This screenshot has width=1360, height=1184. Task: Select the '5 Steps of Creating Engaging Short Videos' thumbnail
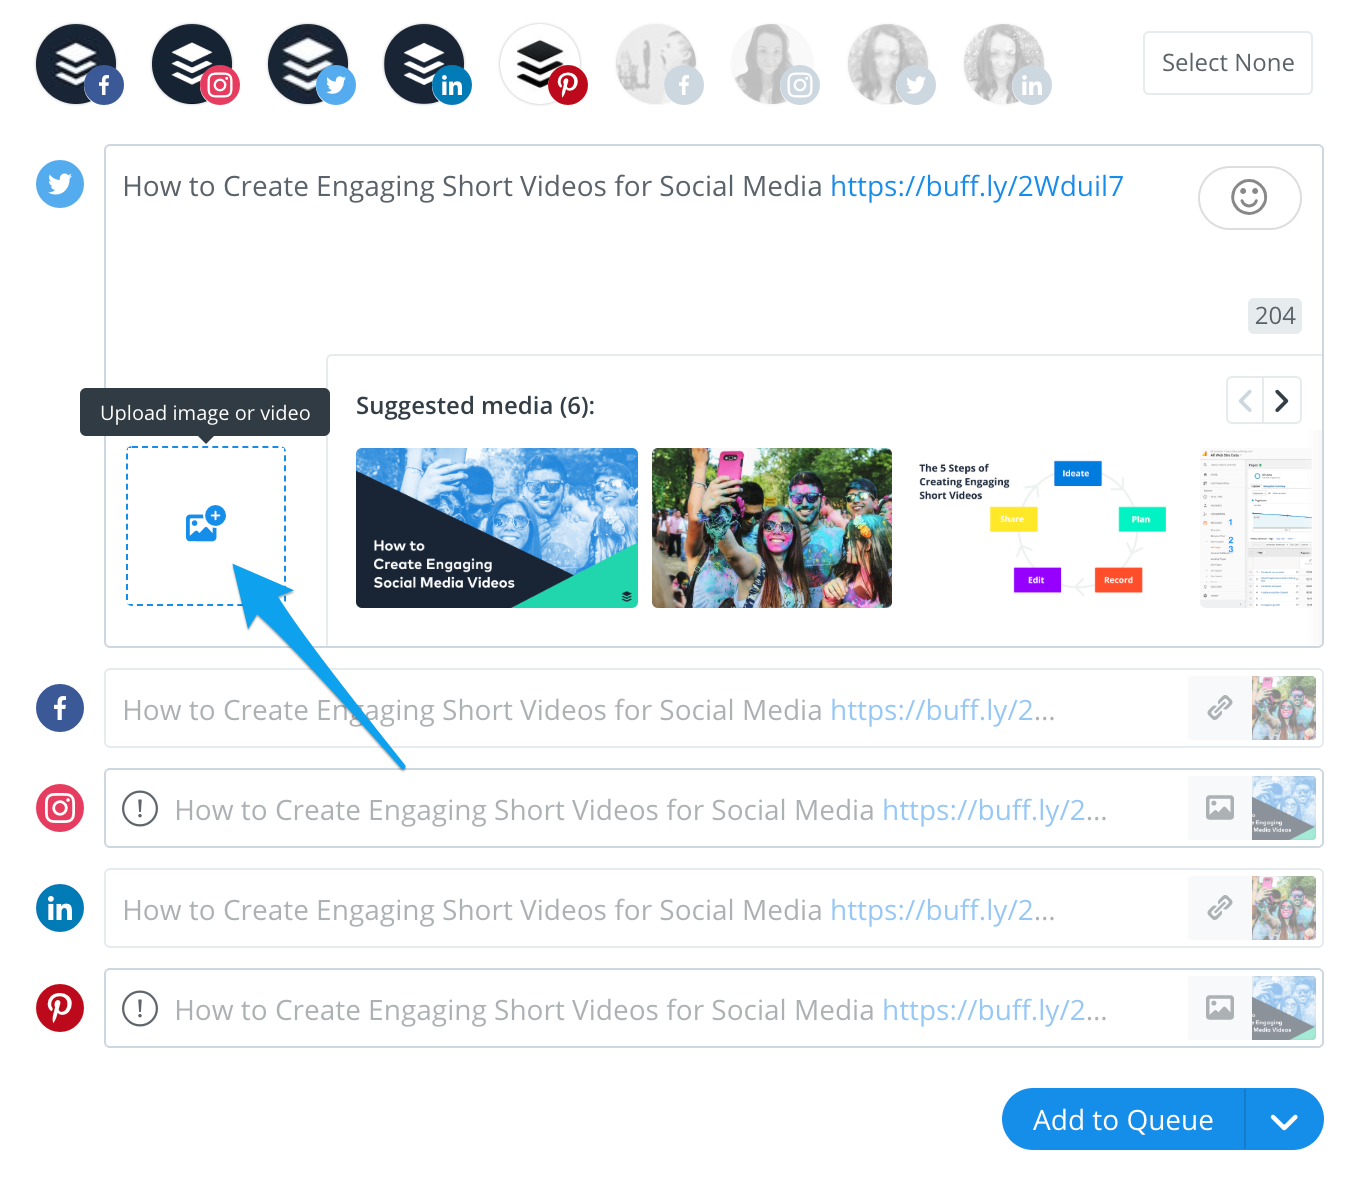pos(1044,528)
